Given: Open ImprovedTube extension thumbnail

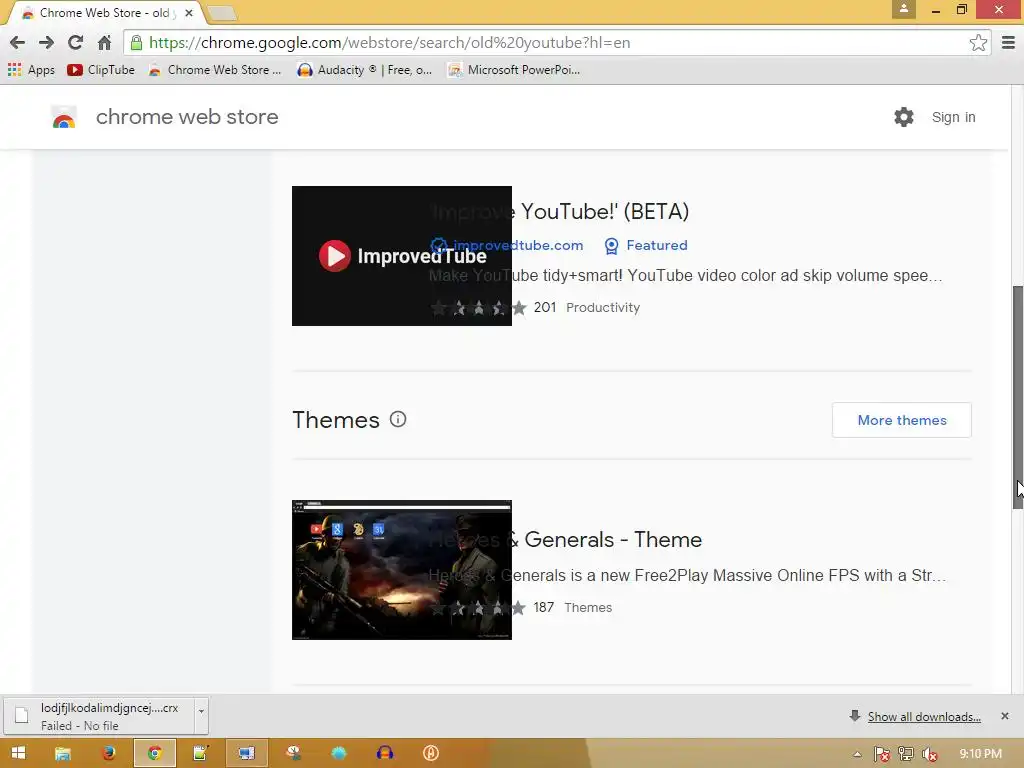Looking at the screenshot, I should pos(402,256).
